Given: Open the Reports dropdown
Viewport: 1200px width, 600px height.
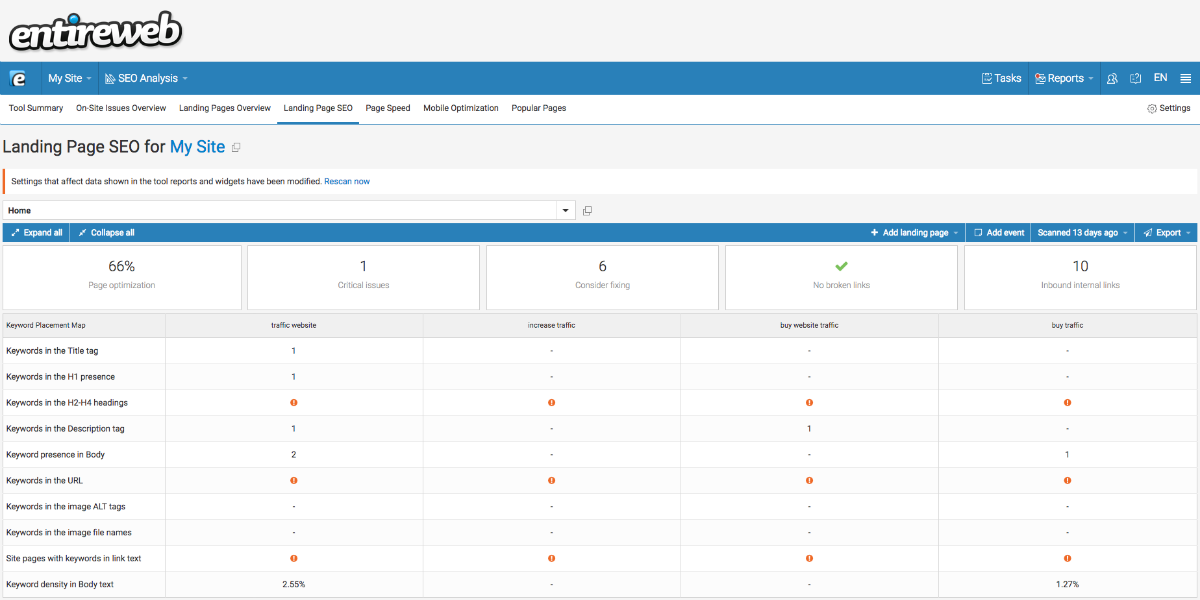Looking at the screenshot, I should (x=1064, y=78).
